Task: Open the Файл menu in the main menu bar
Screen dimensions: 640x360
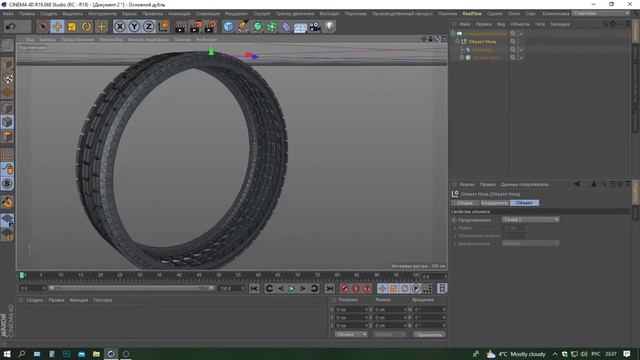Action: 8,13
